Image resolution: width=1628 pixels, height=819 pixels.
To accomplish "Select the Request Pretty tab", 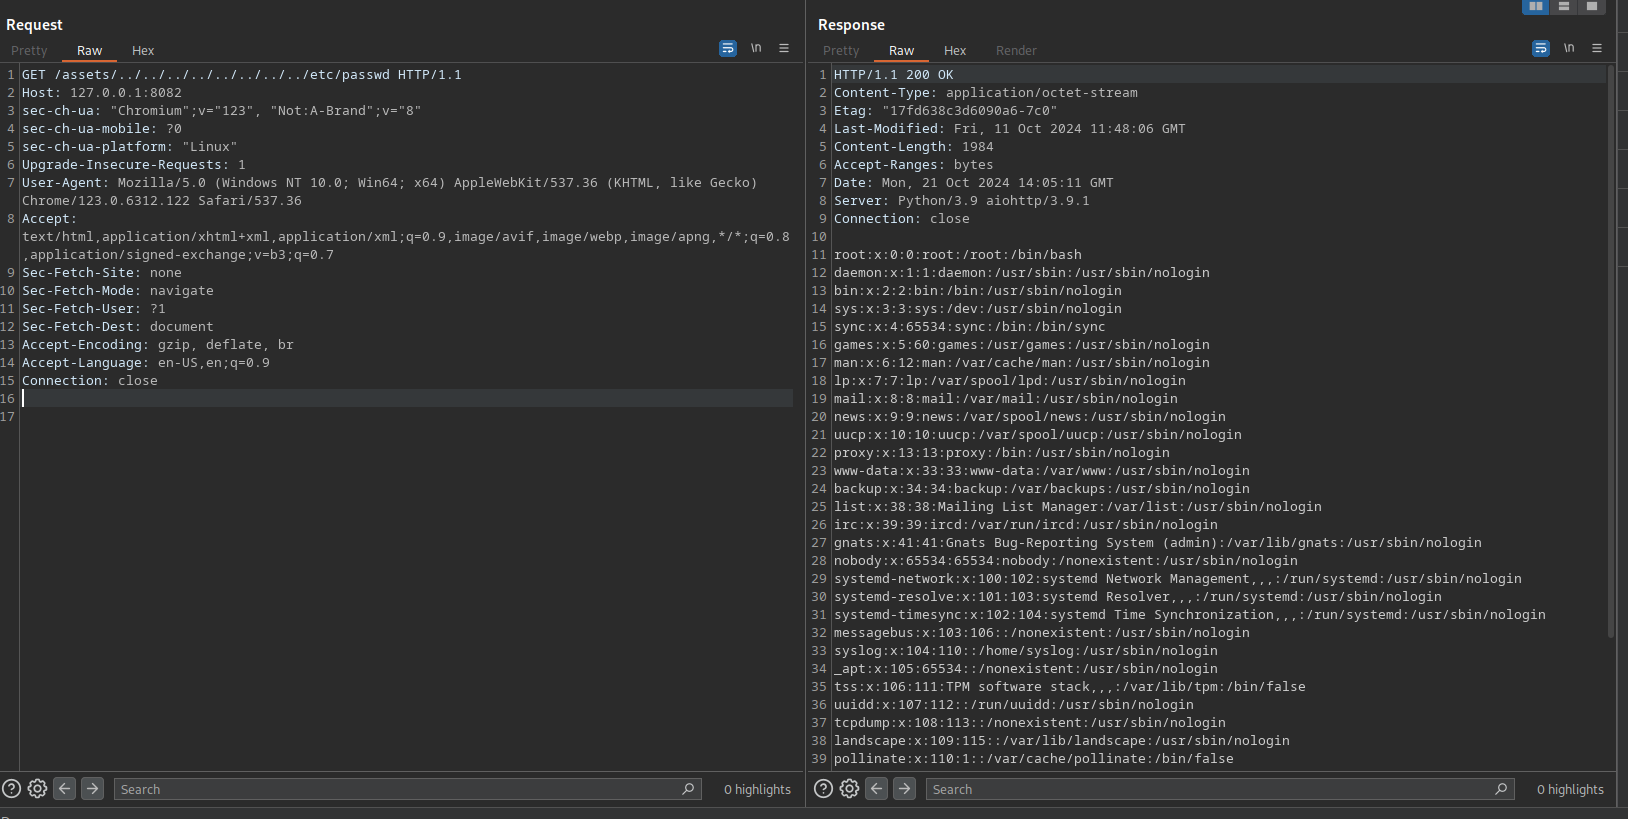I will (29, 50).
